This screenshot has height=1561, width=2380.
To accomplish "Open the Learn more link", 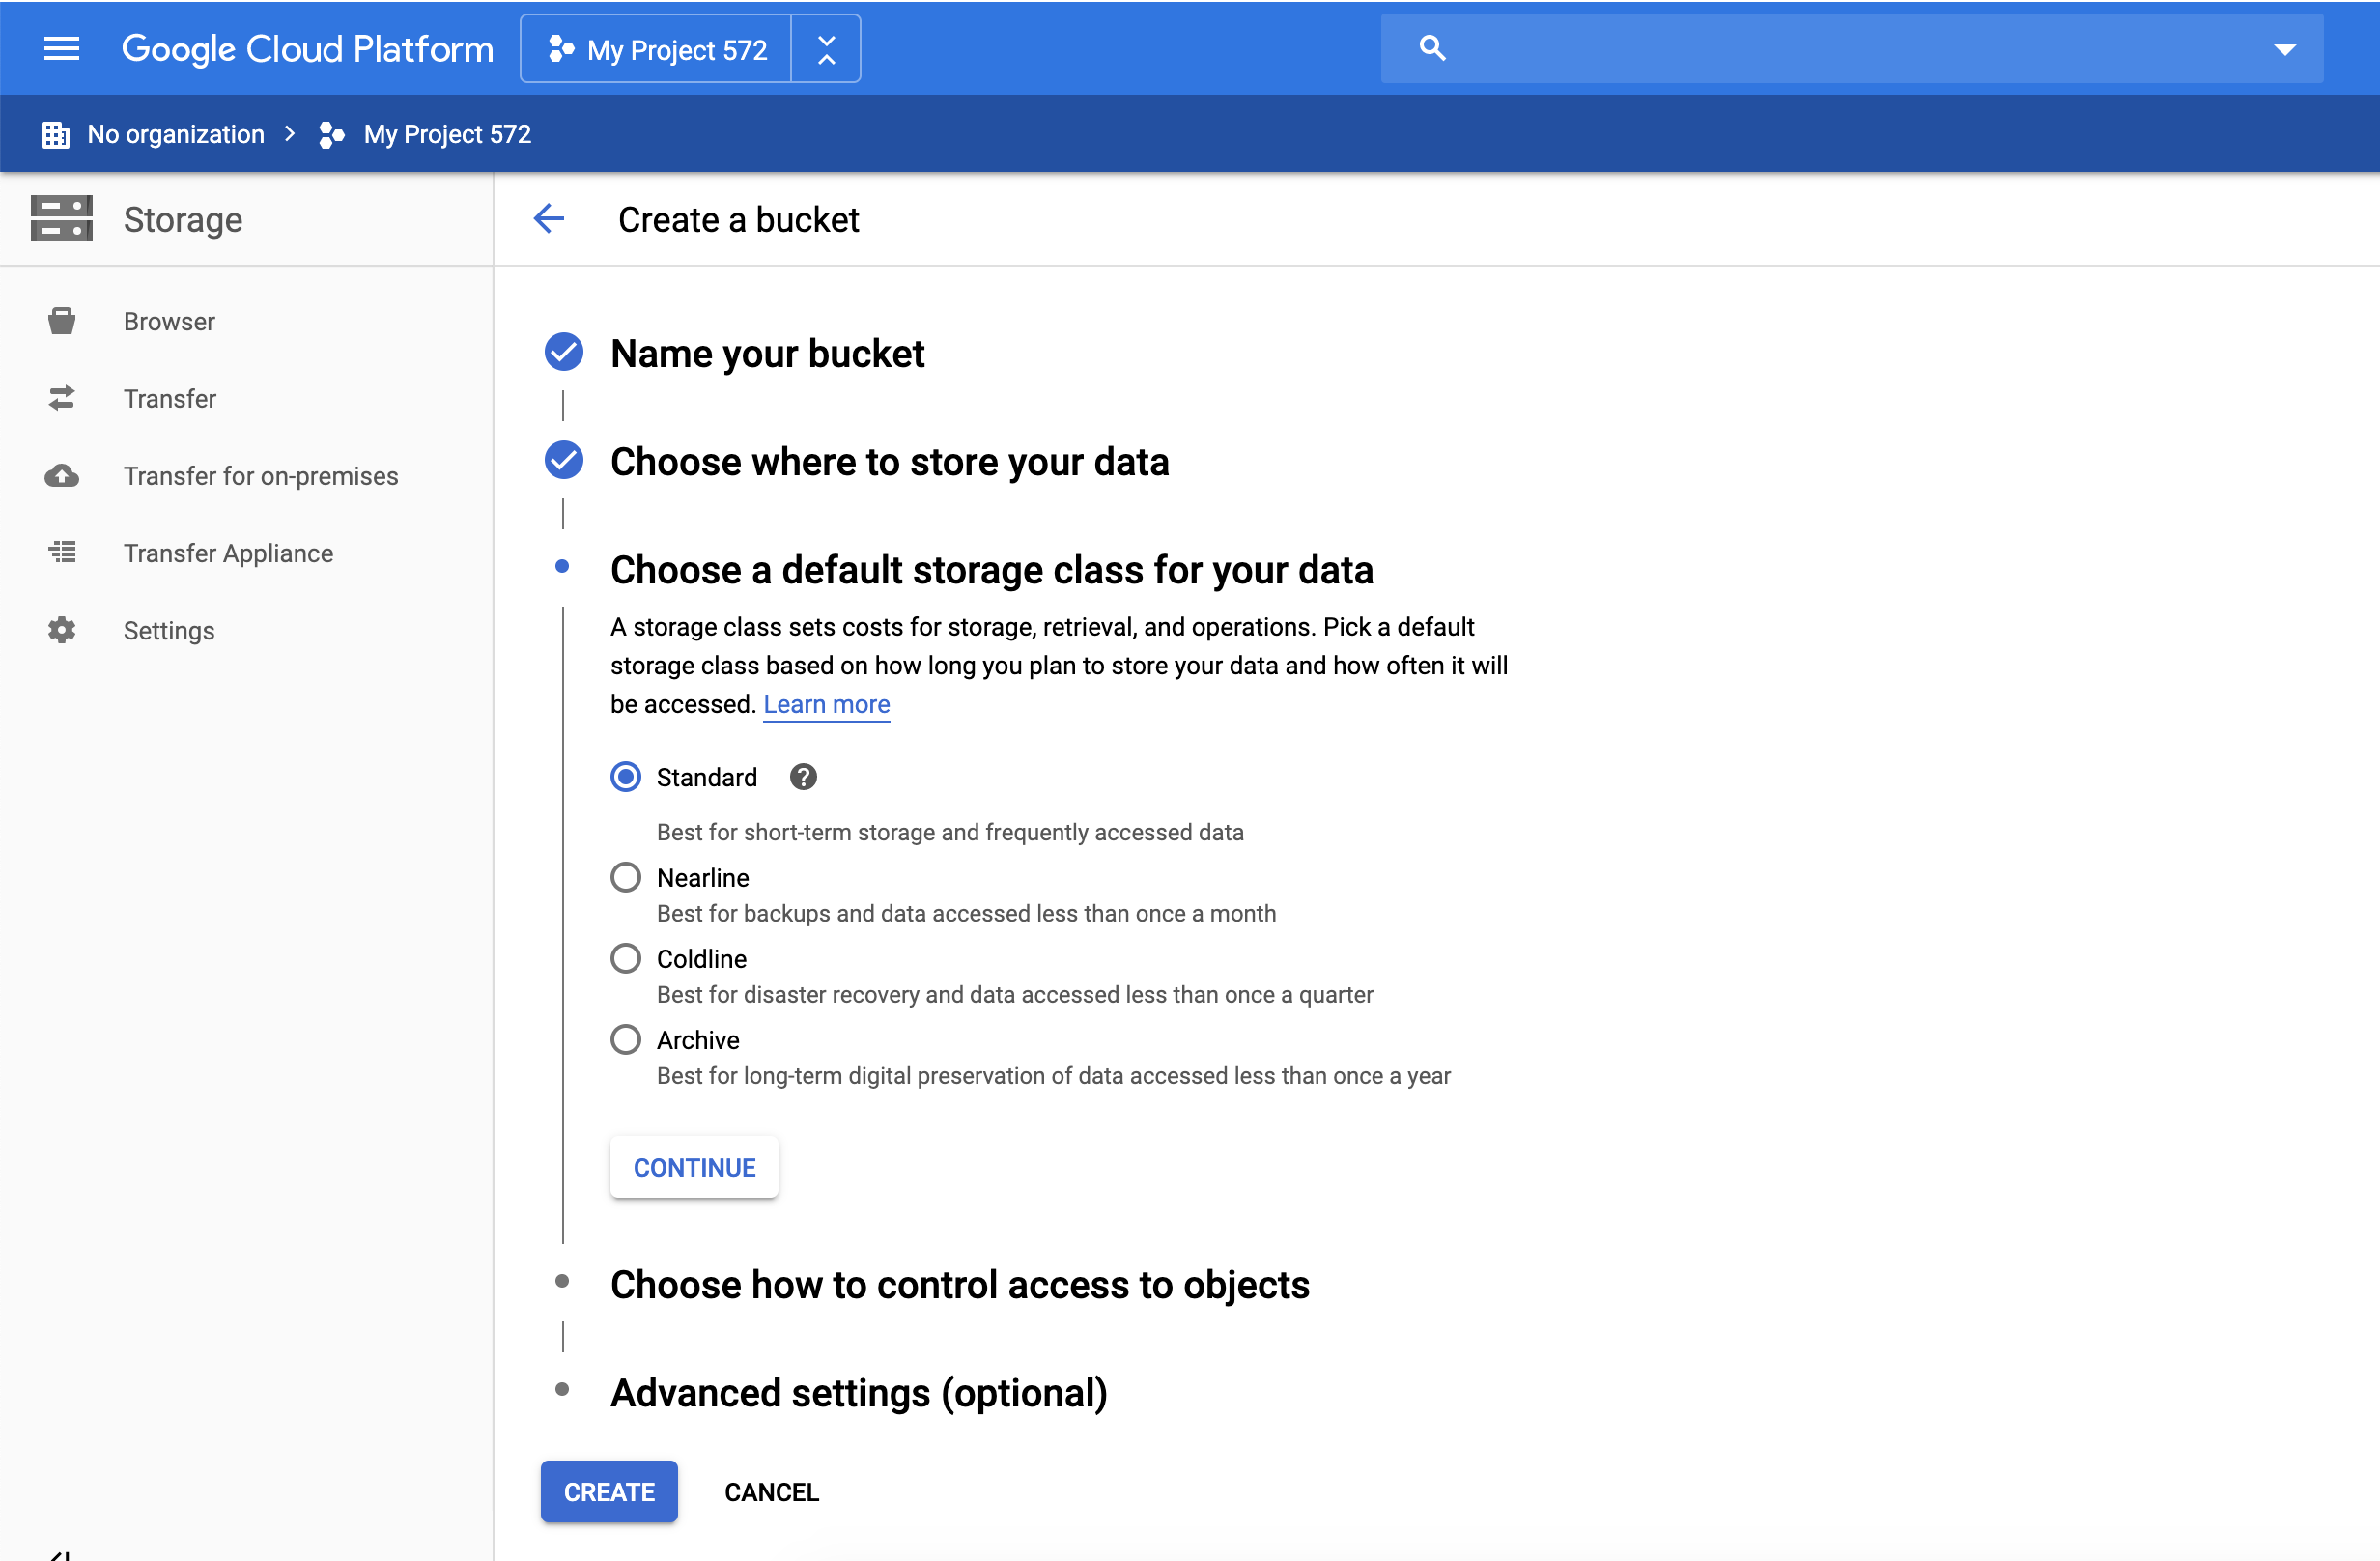I will click(826, 704).
